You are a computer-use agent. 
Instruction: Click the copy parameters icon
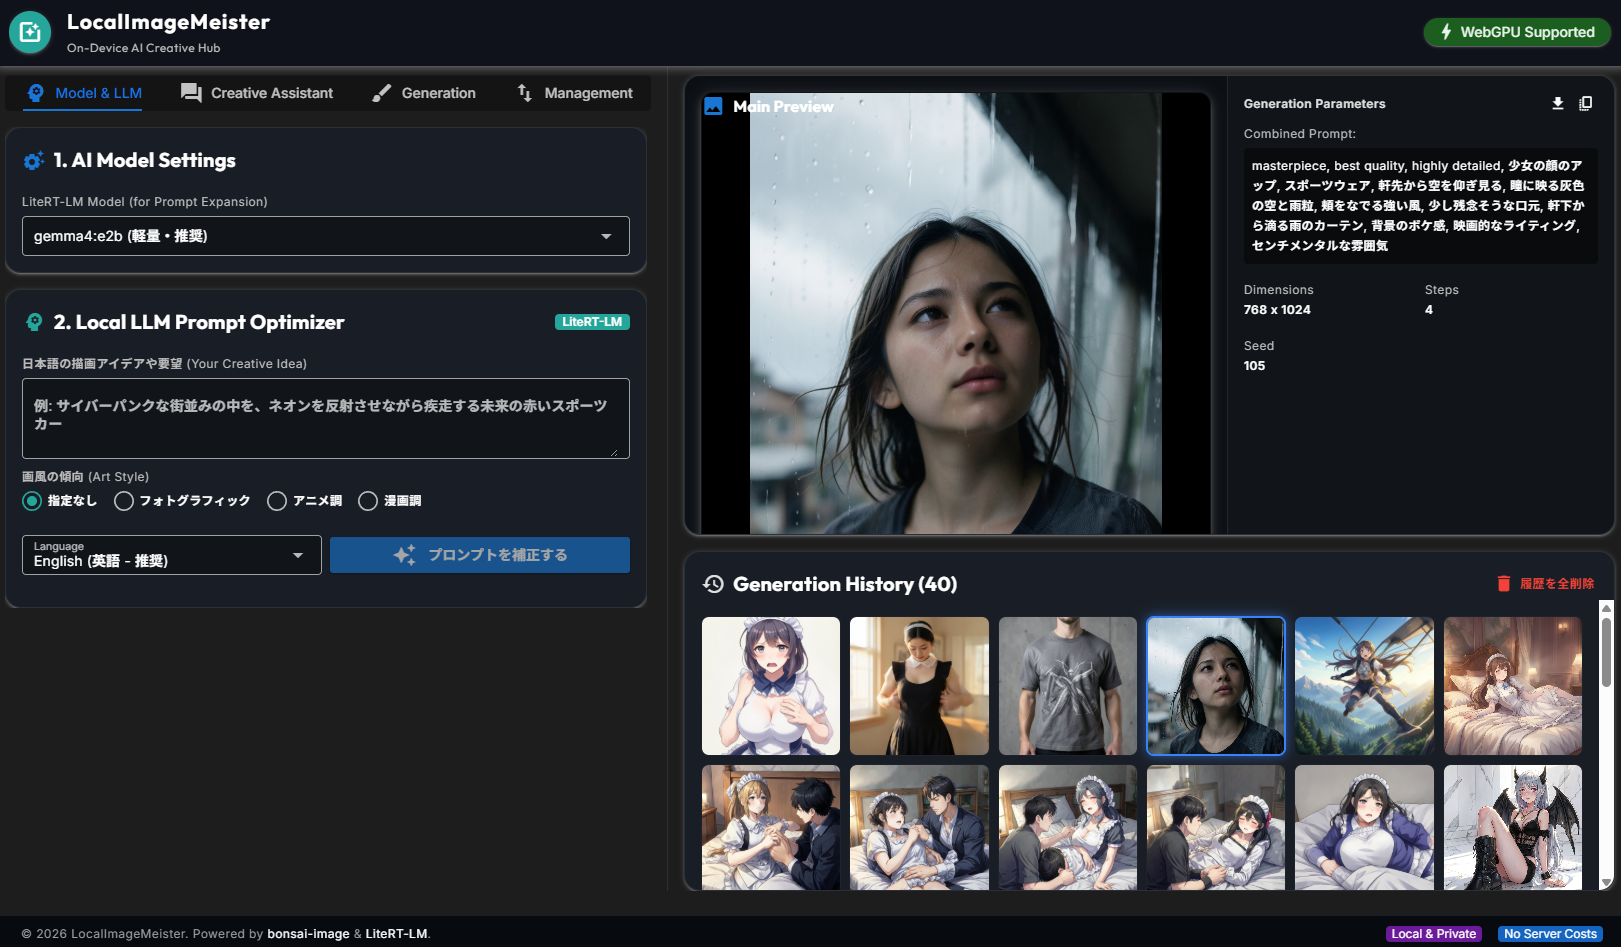coord(1585,103)
